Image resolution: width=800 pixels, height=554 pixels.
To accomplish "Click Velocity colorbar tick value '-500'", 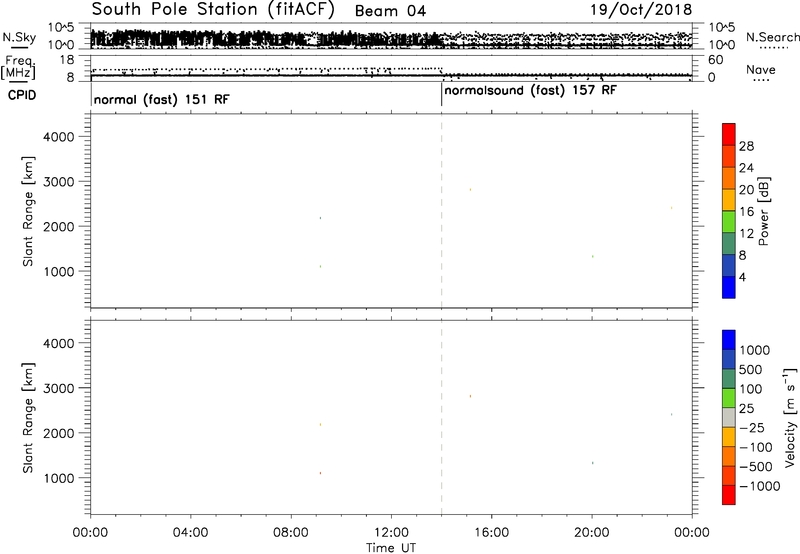I will point(756,466).
